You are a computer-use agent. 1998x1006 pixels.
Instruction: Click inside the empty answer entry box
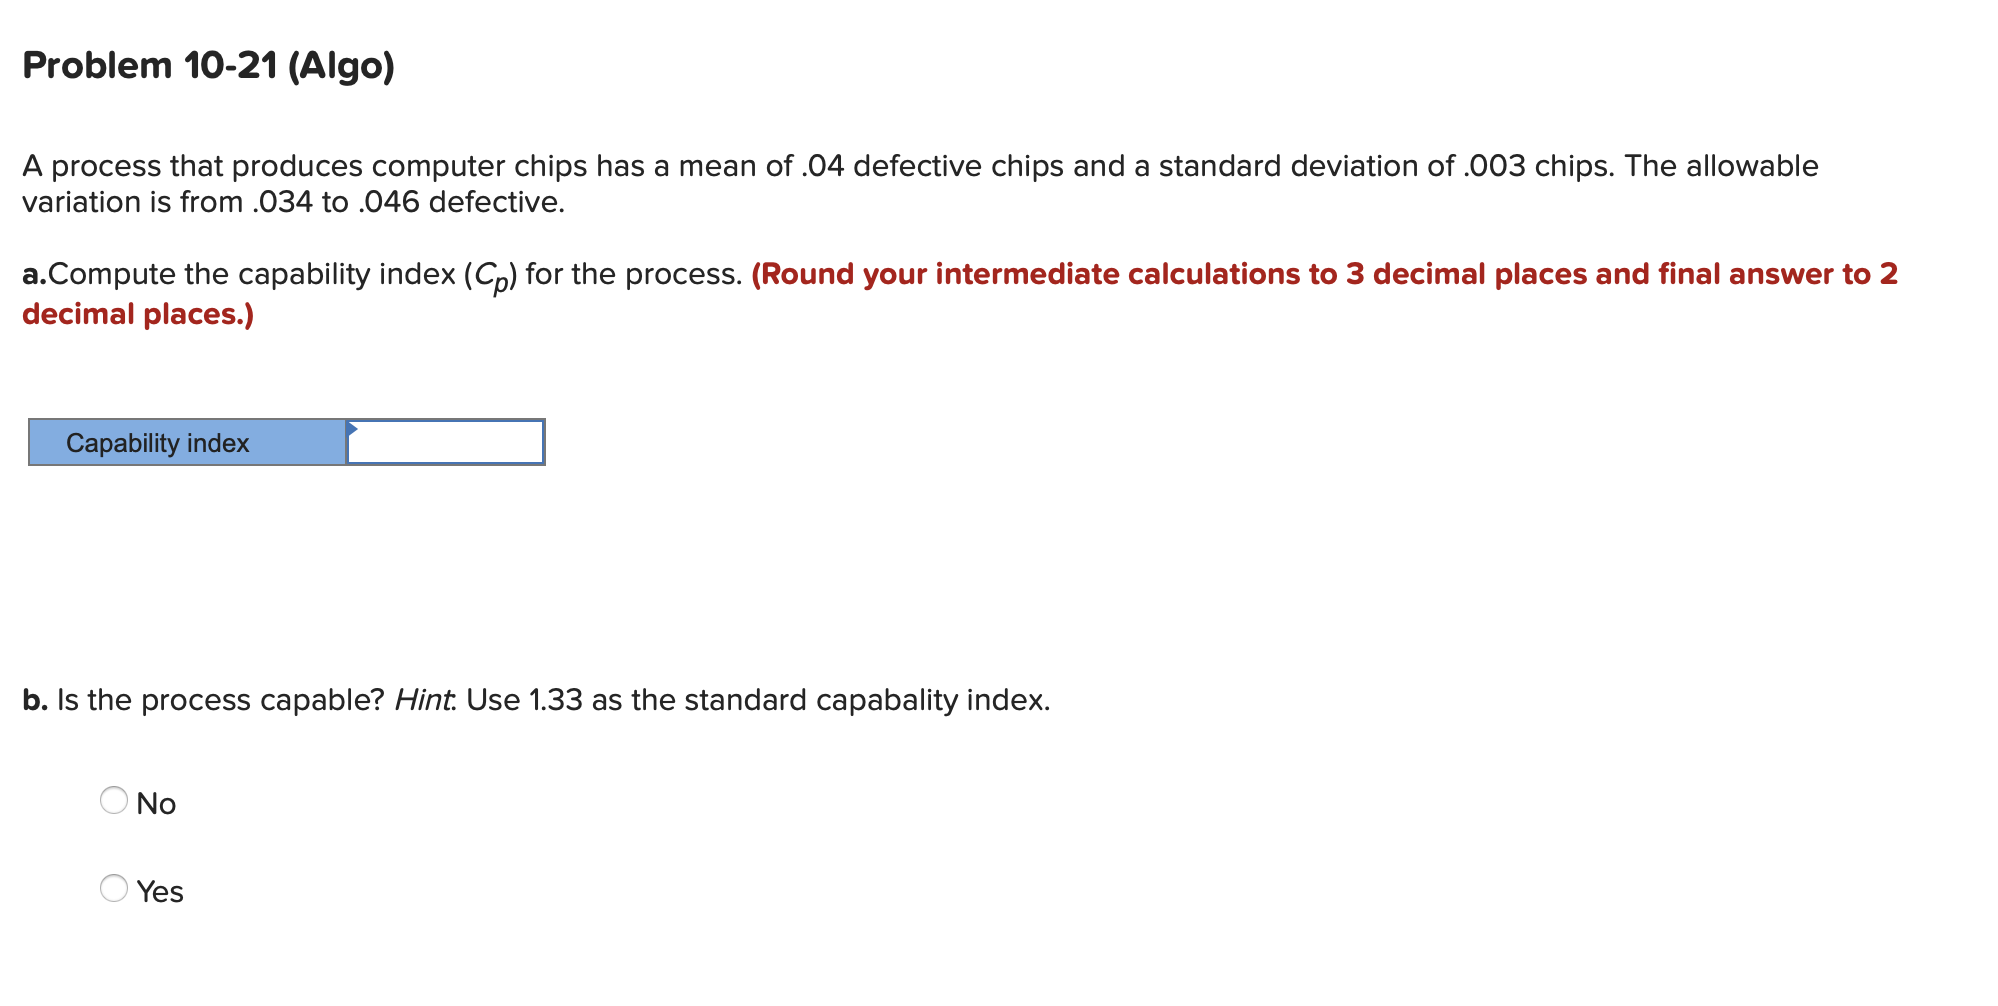click(x=445, y=441)
